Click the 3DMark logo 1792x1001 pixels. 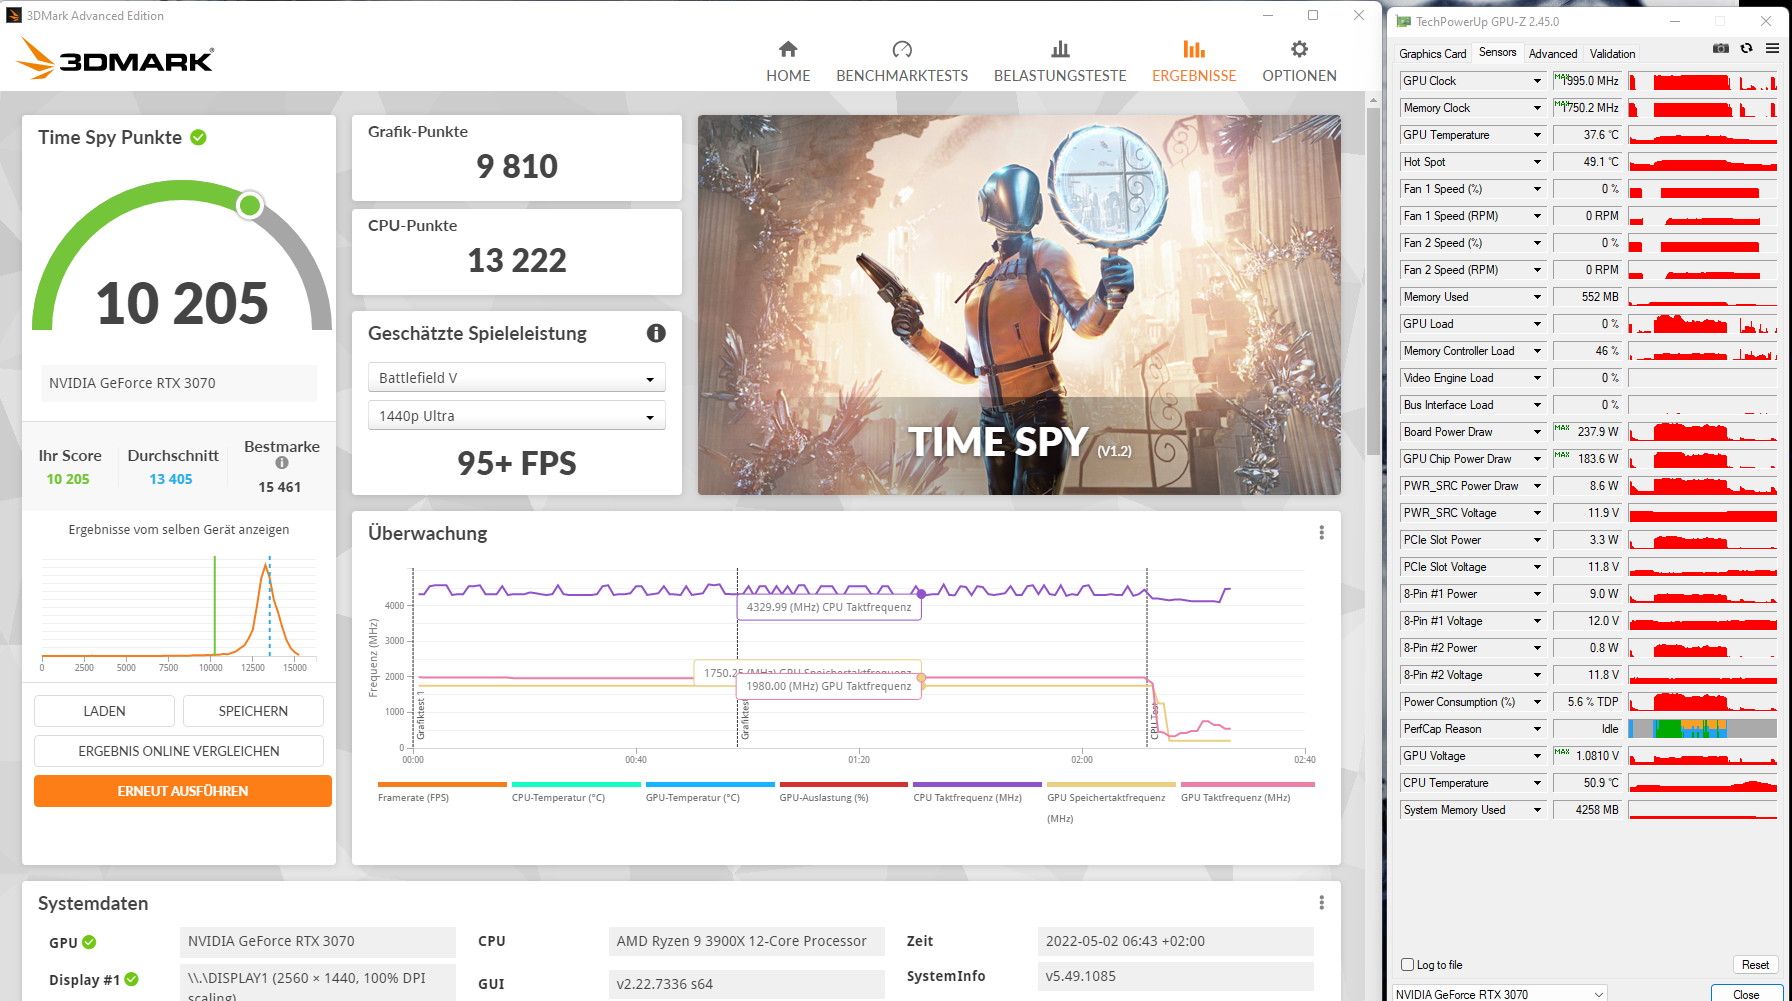tap(115, 58)
